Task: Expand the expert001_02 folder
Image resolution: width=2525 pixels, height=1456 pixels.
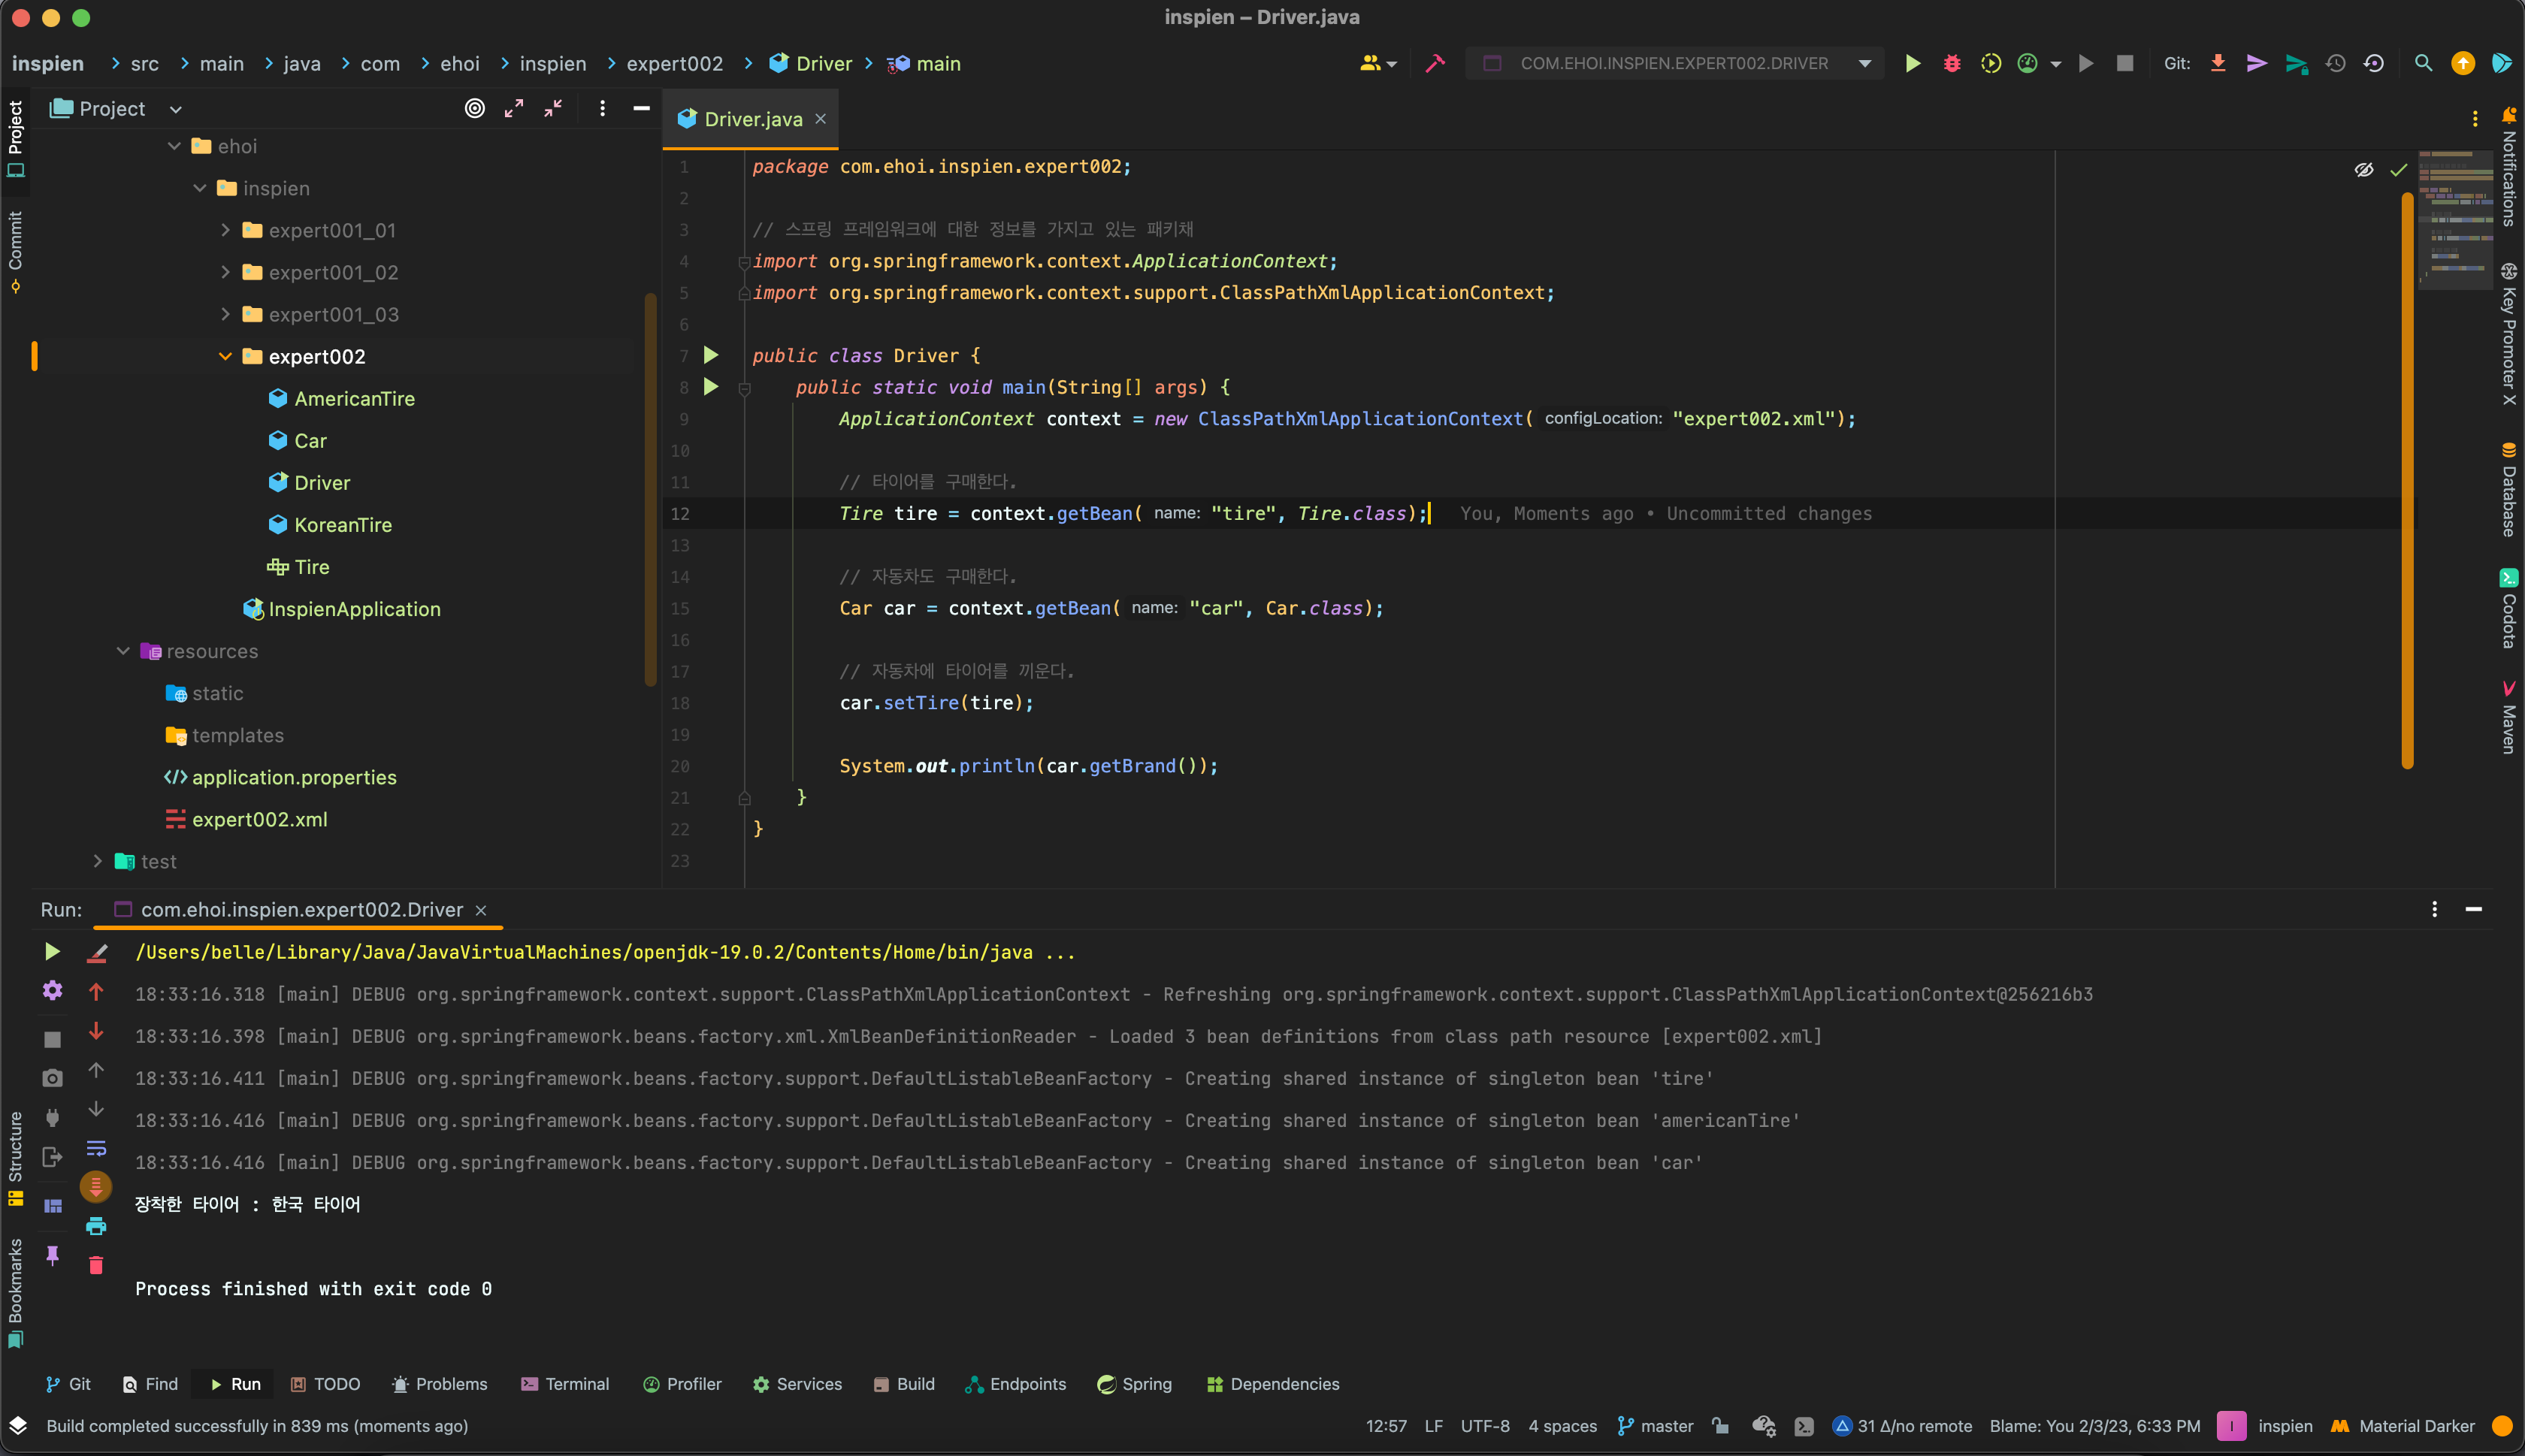Action: click(225, 272)
